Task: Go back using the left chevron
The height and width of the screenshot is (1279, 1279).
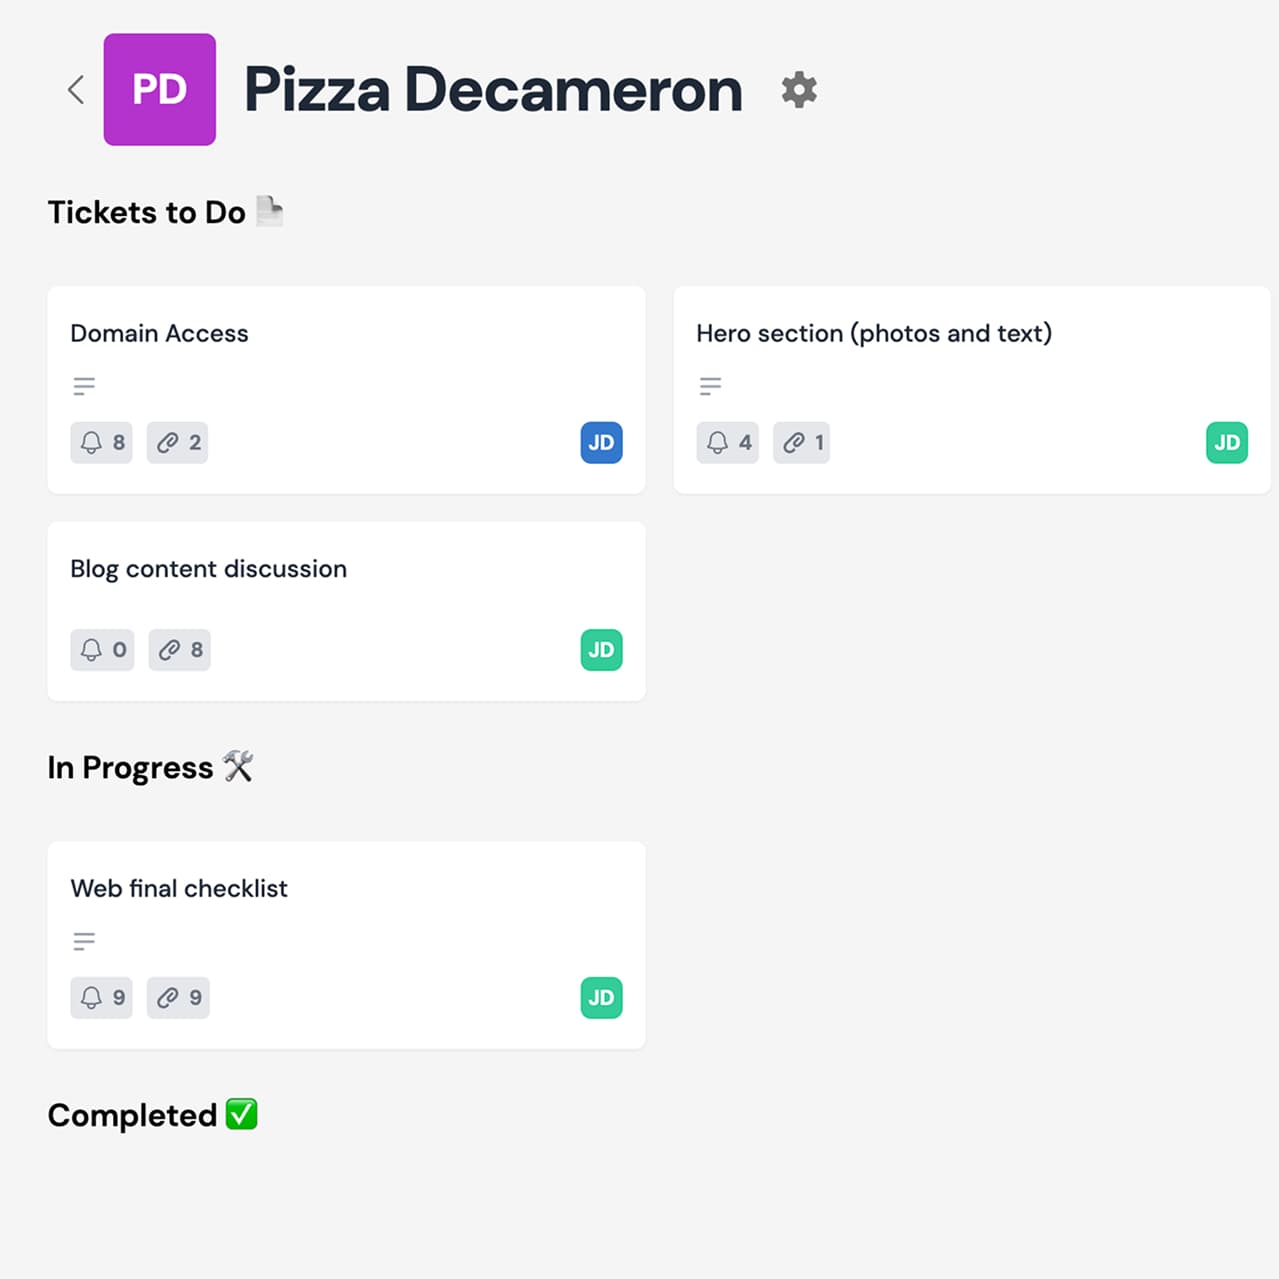Action: tap(76, 90)
